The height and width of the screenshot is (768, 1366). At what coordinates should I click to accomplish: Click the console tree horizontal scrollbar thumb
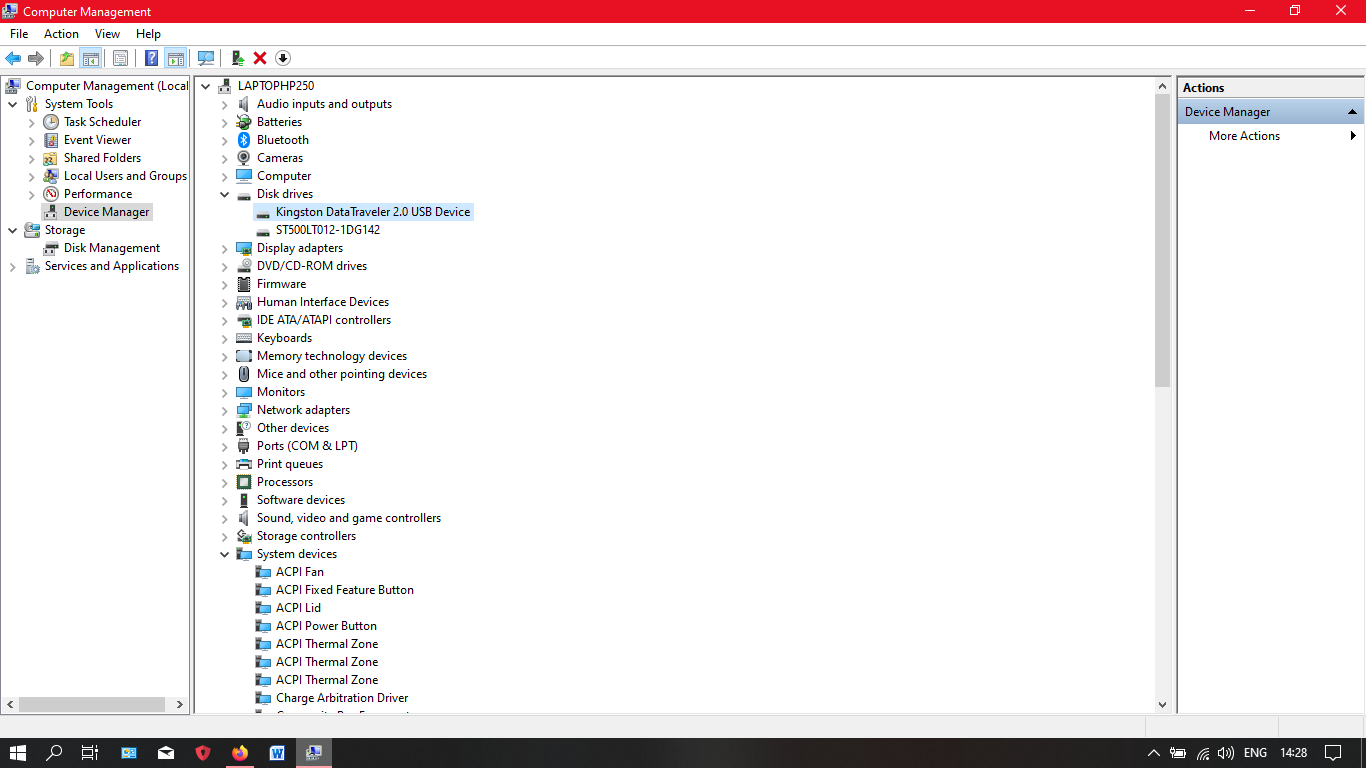[92, 704]
